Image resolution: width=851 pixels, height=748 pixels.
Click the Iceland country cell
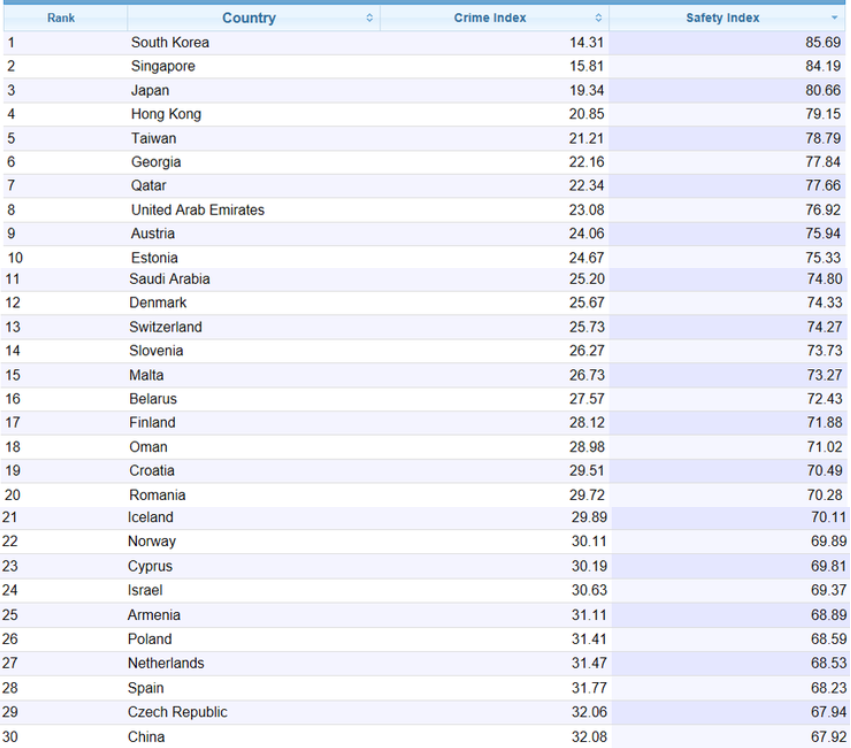pos(150,517)
